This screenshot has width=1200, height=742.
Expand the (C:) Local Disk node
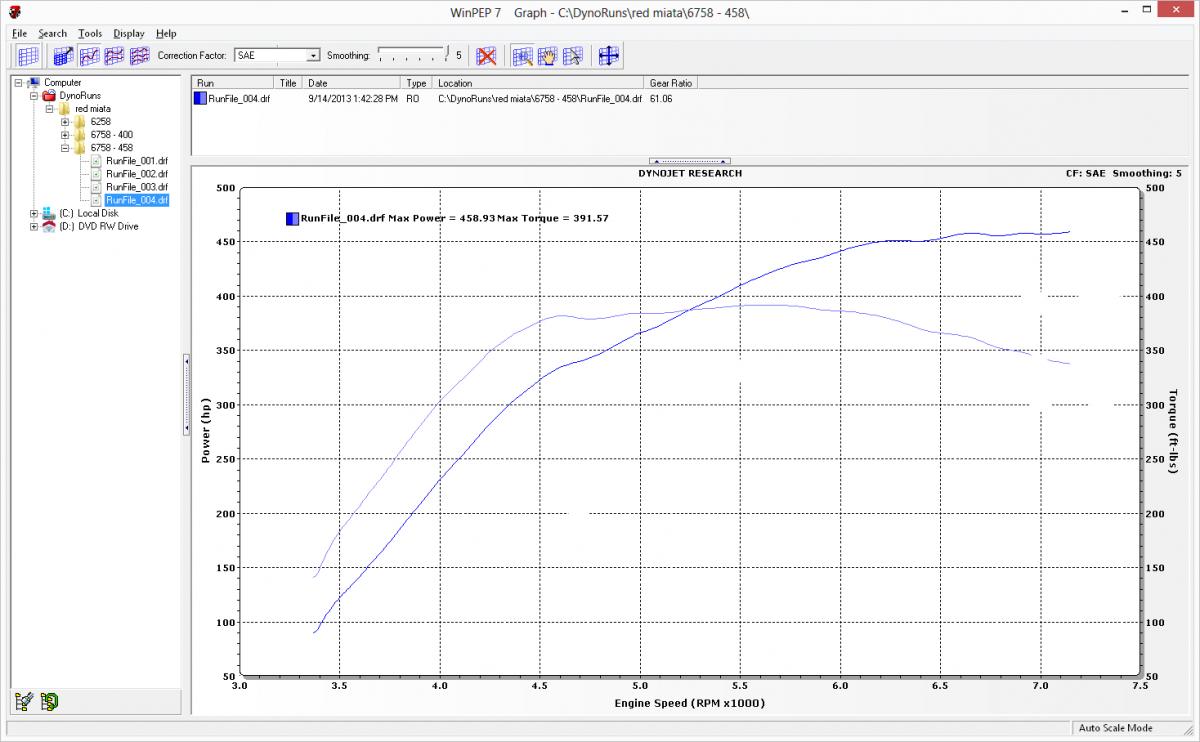click(34, 213)
